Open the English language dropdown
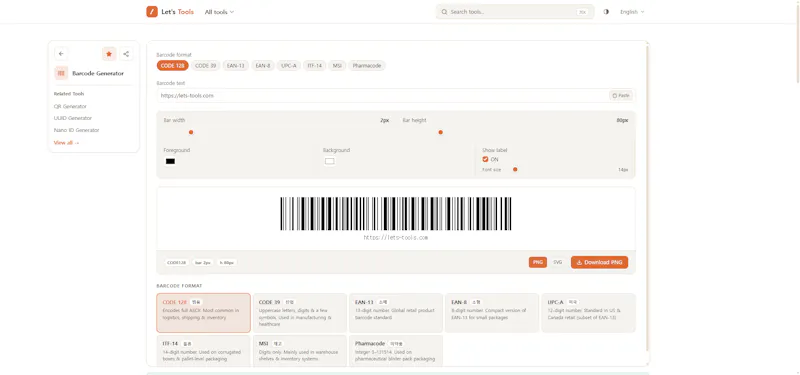 [632, 12]
